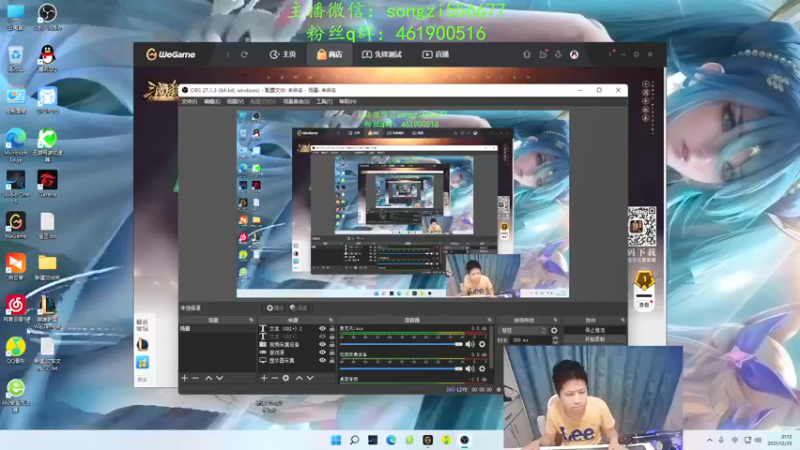
Task: Adjust transition duration stepper arrows
Action: [555, 340]
